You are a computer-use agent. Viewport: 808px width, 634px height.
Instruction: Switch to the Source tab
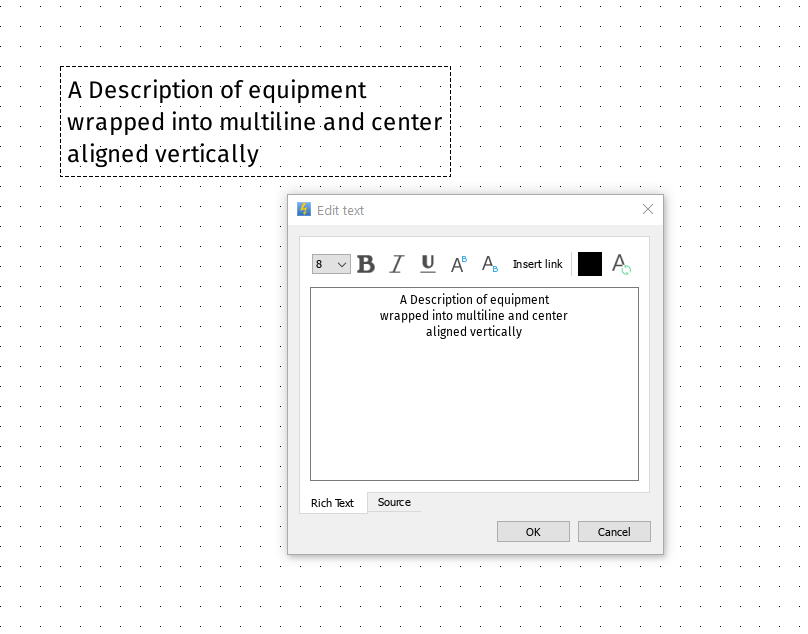(x=394, y=502)
